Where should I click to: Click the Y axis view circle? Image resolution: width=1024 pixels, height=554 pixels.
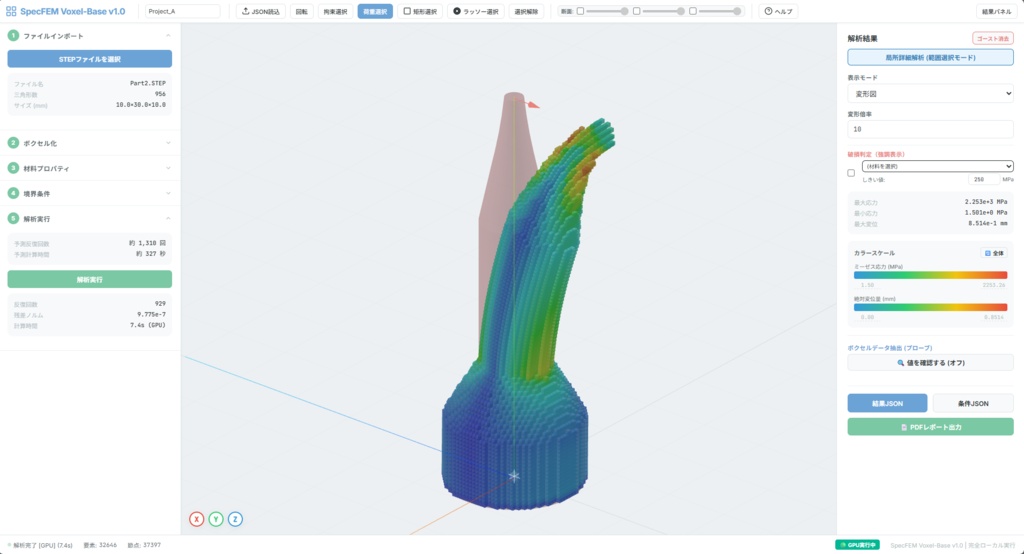[216, 519]
